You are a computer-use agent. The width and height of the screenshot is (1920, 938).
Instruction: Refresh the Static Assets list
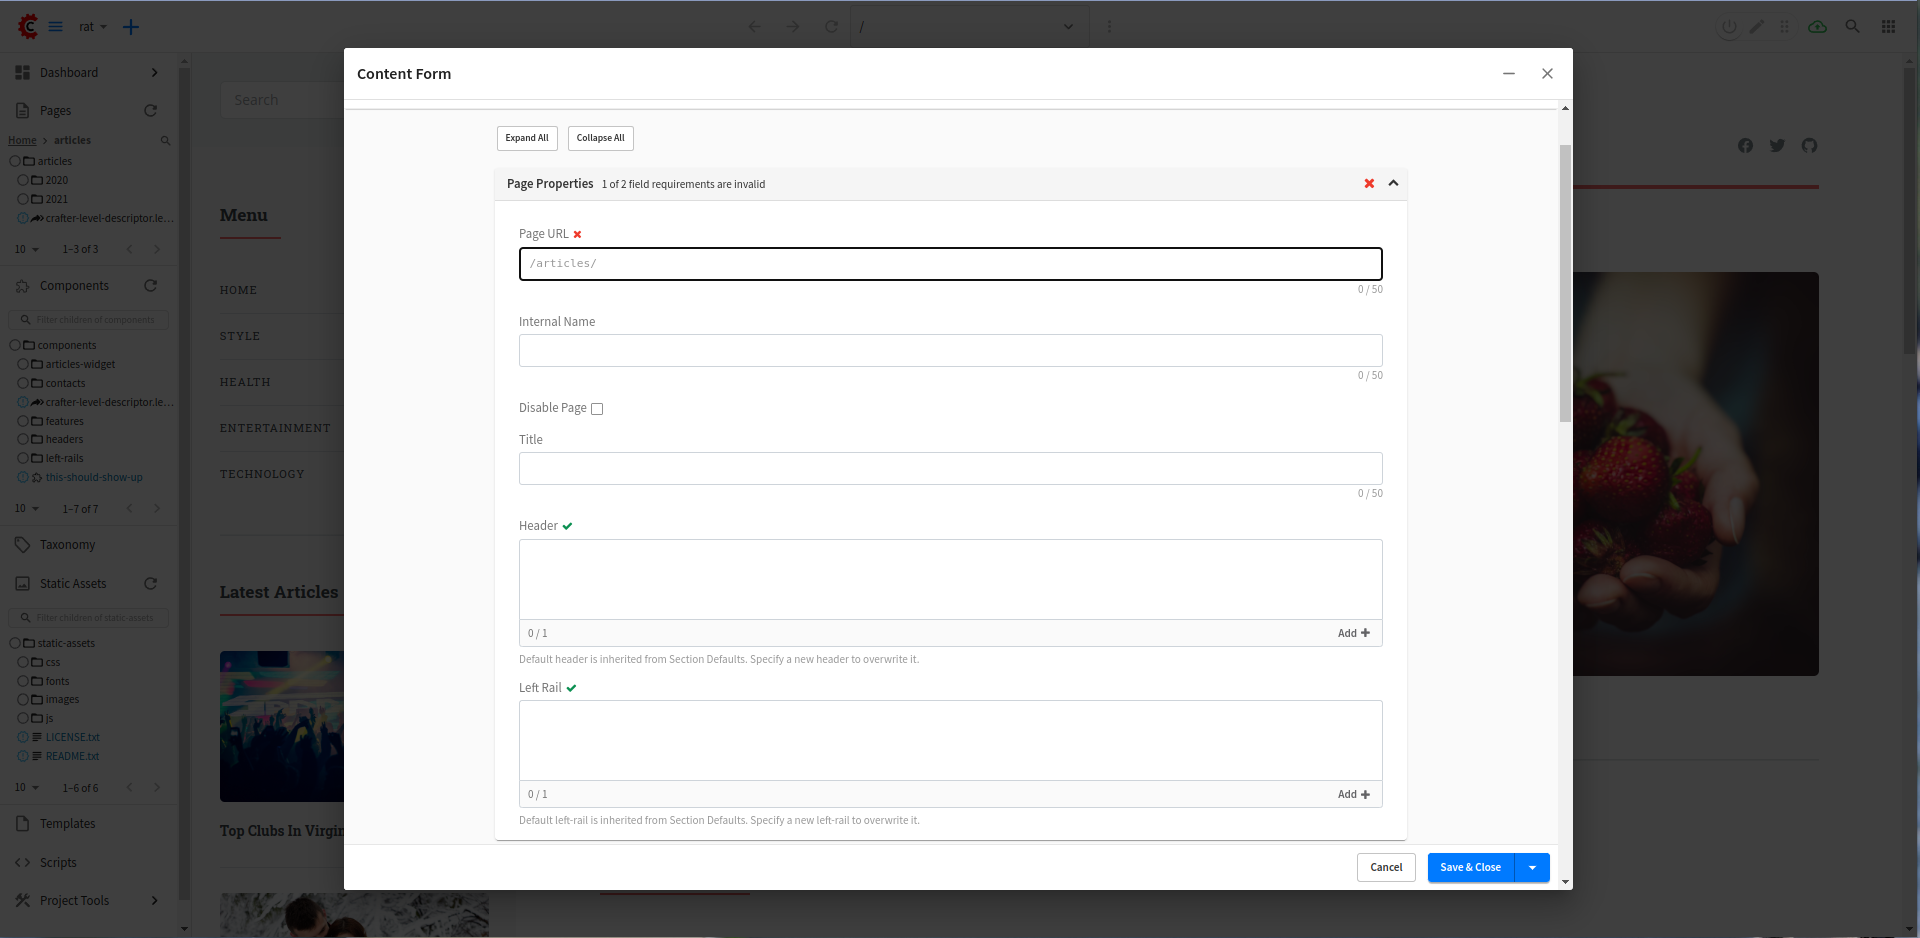(151, 583)
